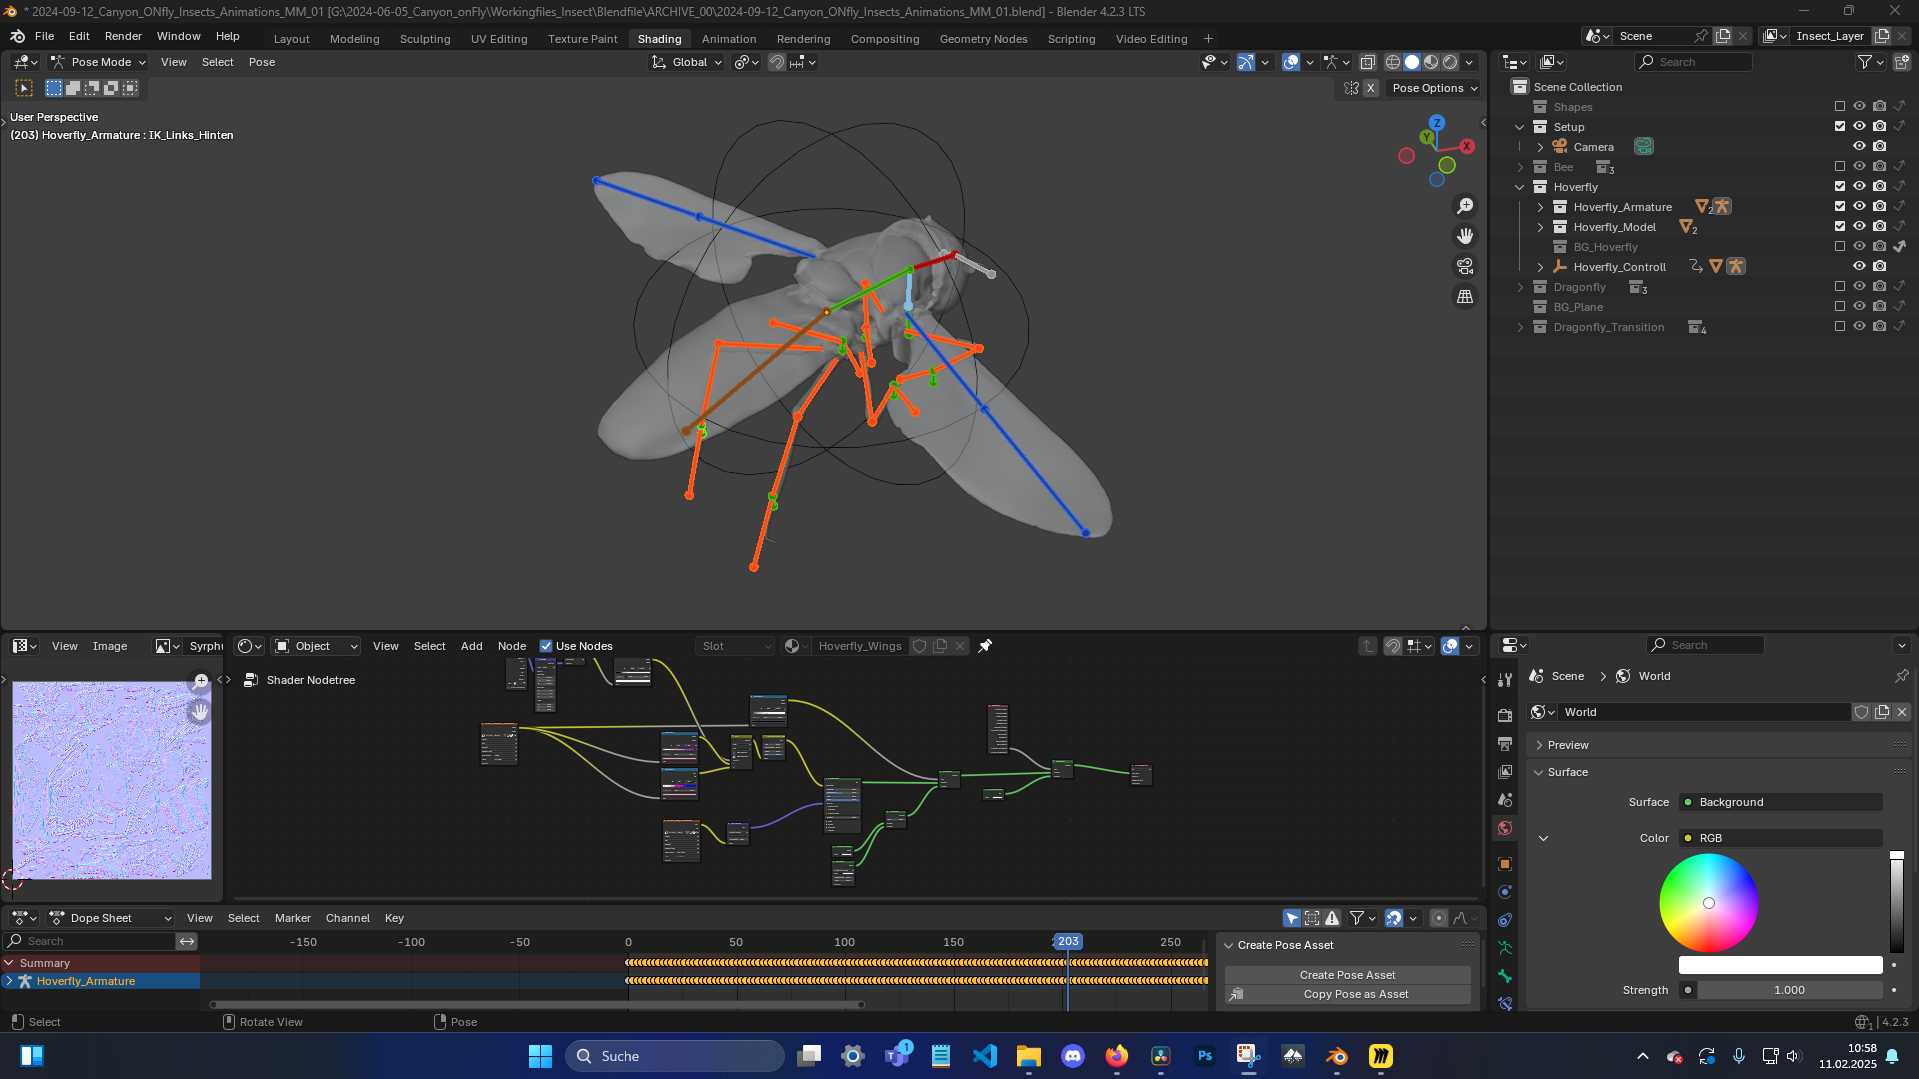This screenshot has width=1919, height=1079.
Task: Collapse the Surface panel in World properties
Action: point(1718,772)
